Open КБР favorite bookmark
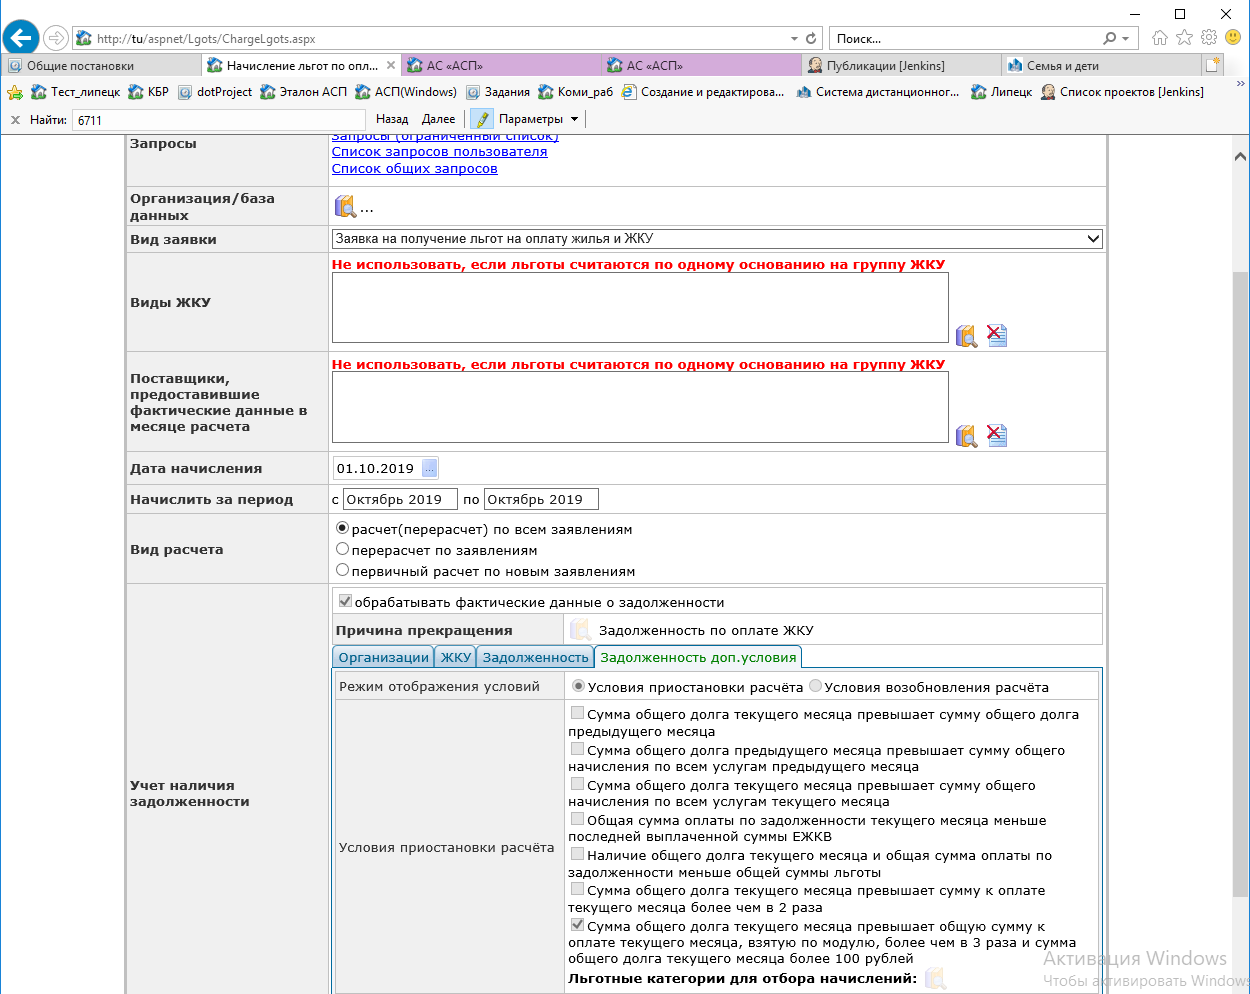The height and width of the screenshot is (994, 1250). coord(148,92)
